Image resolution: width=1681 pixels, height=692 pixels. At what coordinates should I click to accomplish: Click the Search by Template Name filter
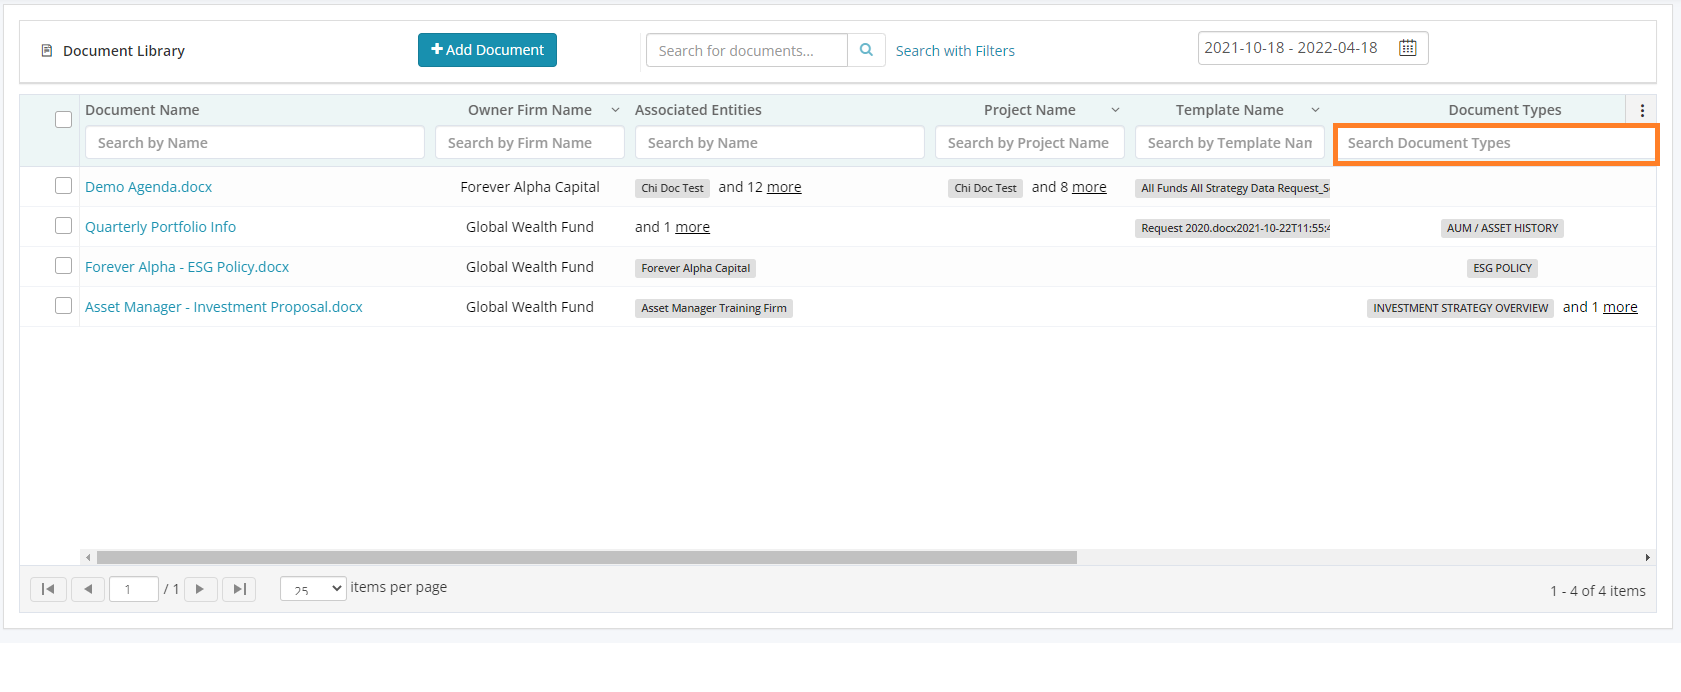tap(1230, 143)
